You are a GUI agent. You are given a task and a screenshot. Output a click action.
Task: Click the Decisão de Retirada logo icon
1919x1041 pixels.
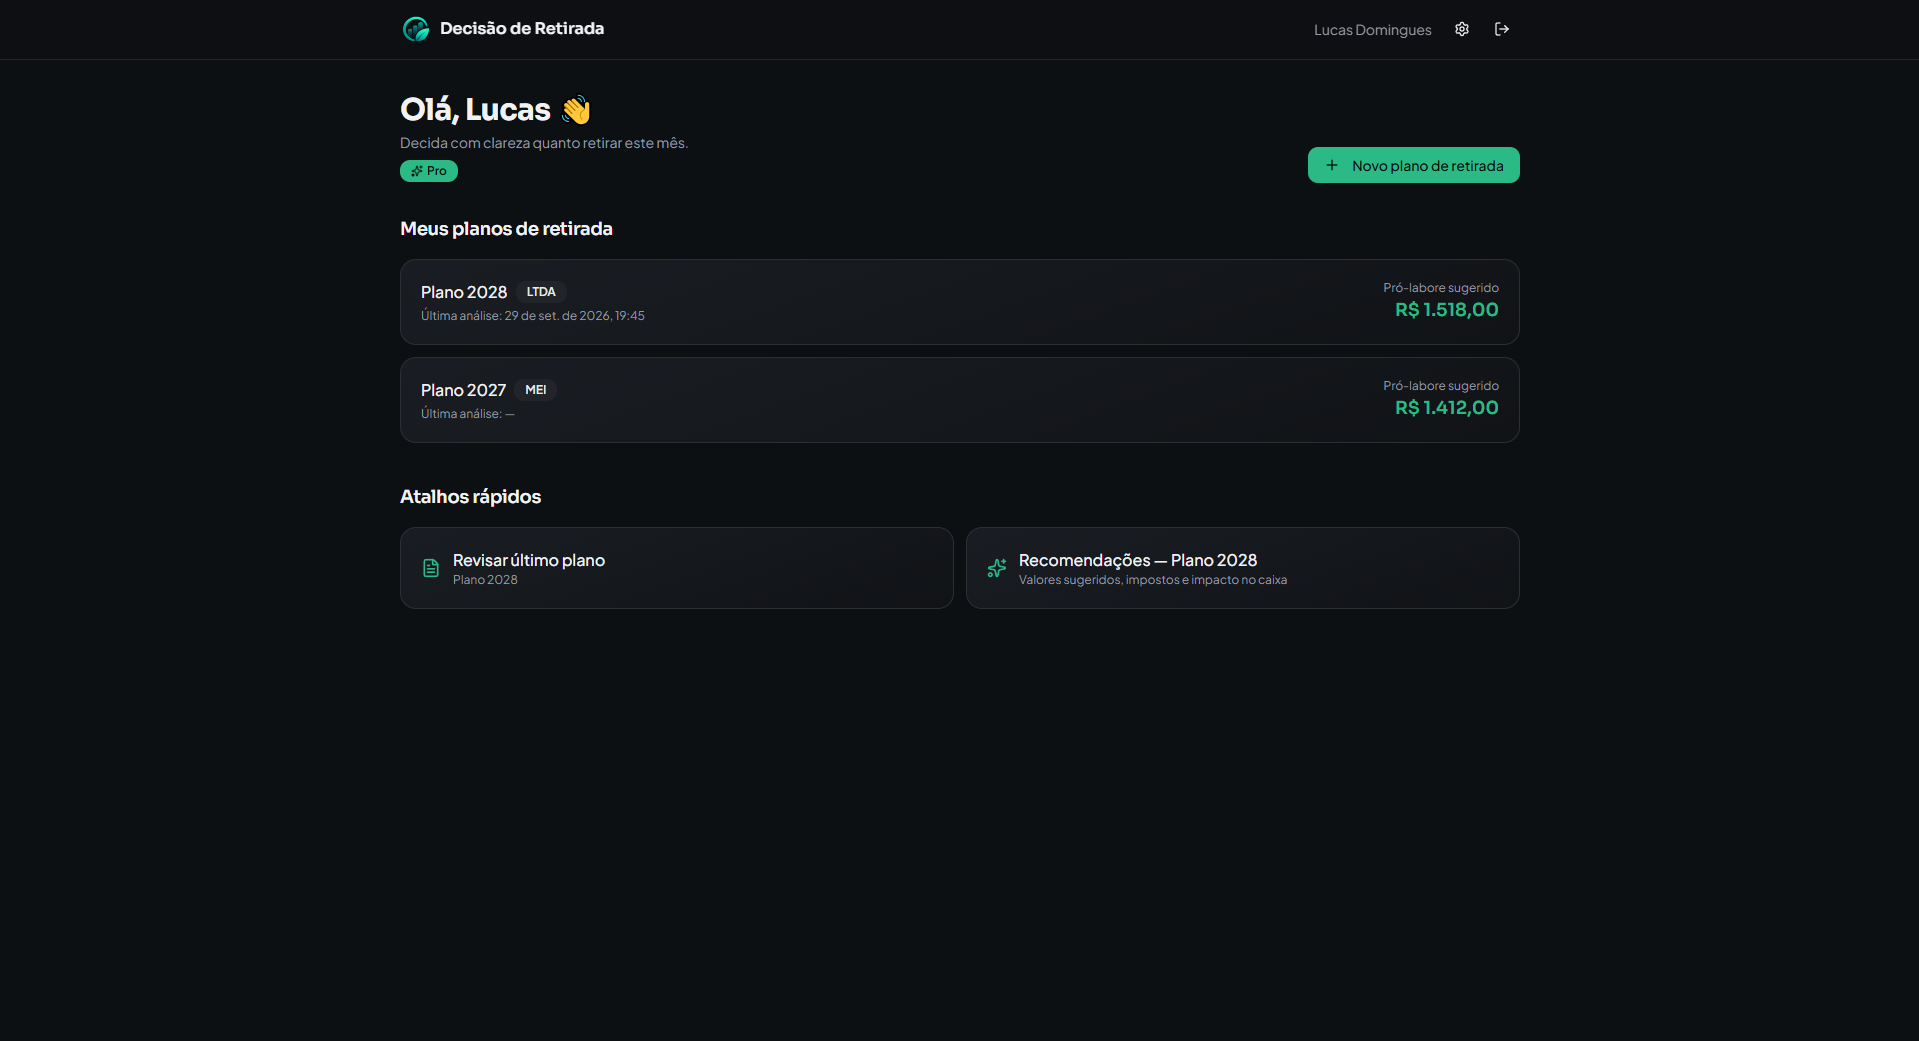pyautogui.click(x=416, y=29)
